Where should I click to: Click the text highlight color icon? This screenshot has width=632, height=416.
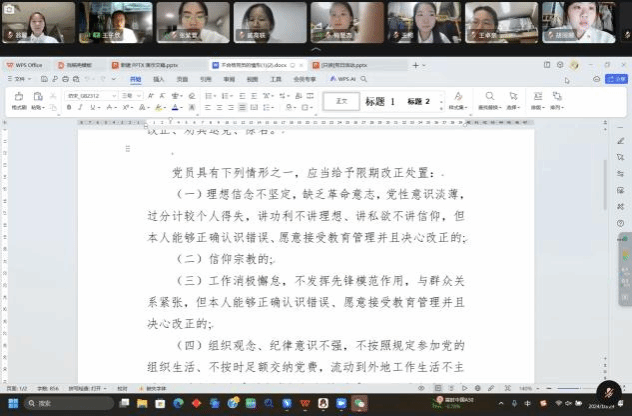click(x=158, y=107)
